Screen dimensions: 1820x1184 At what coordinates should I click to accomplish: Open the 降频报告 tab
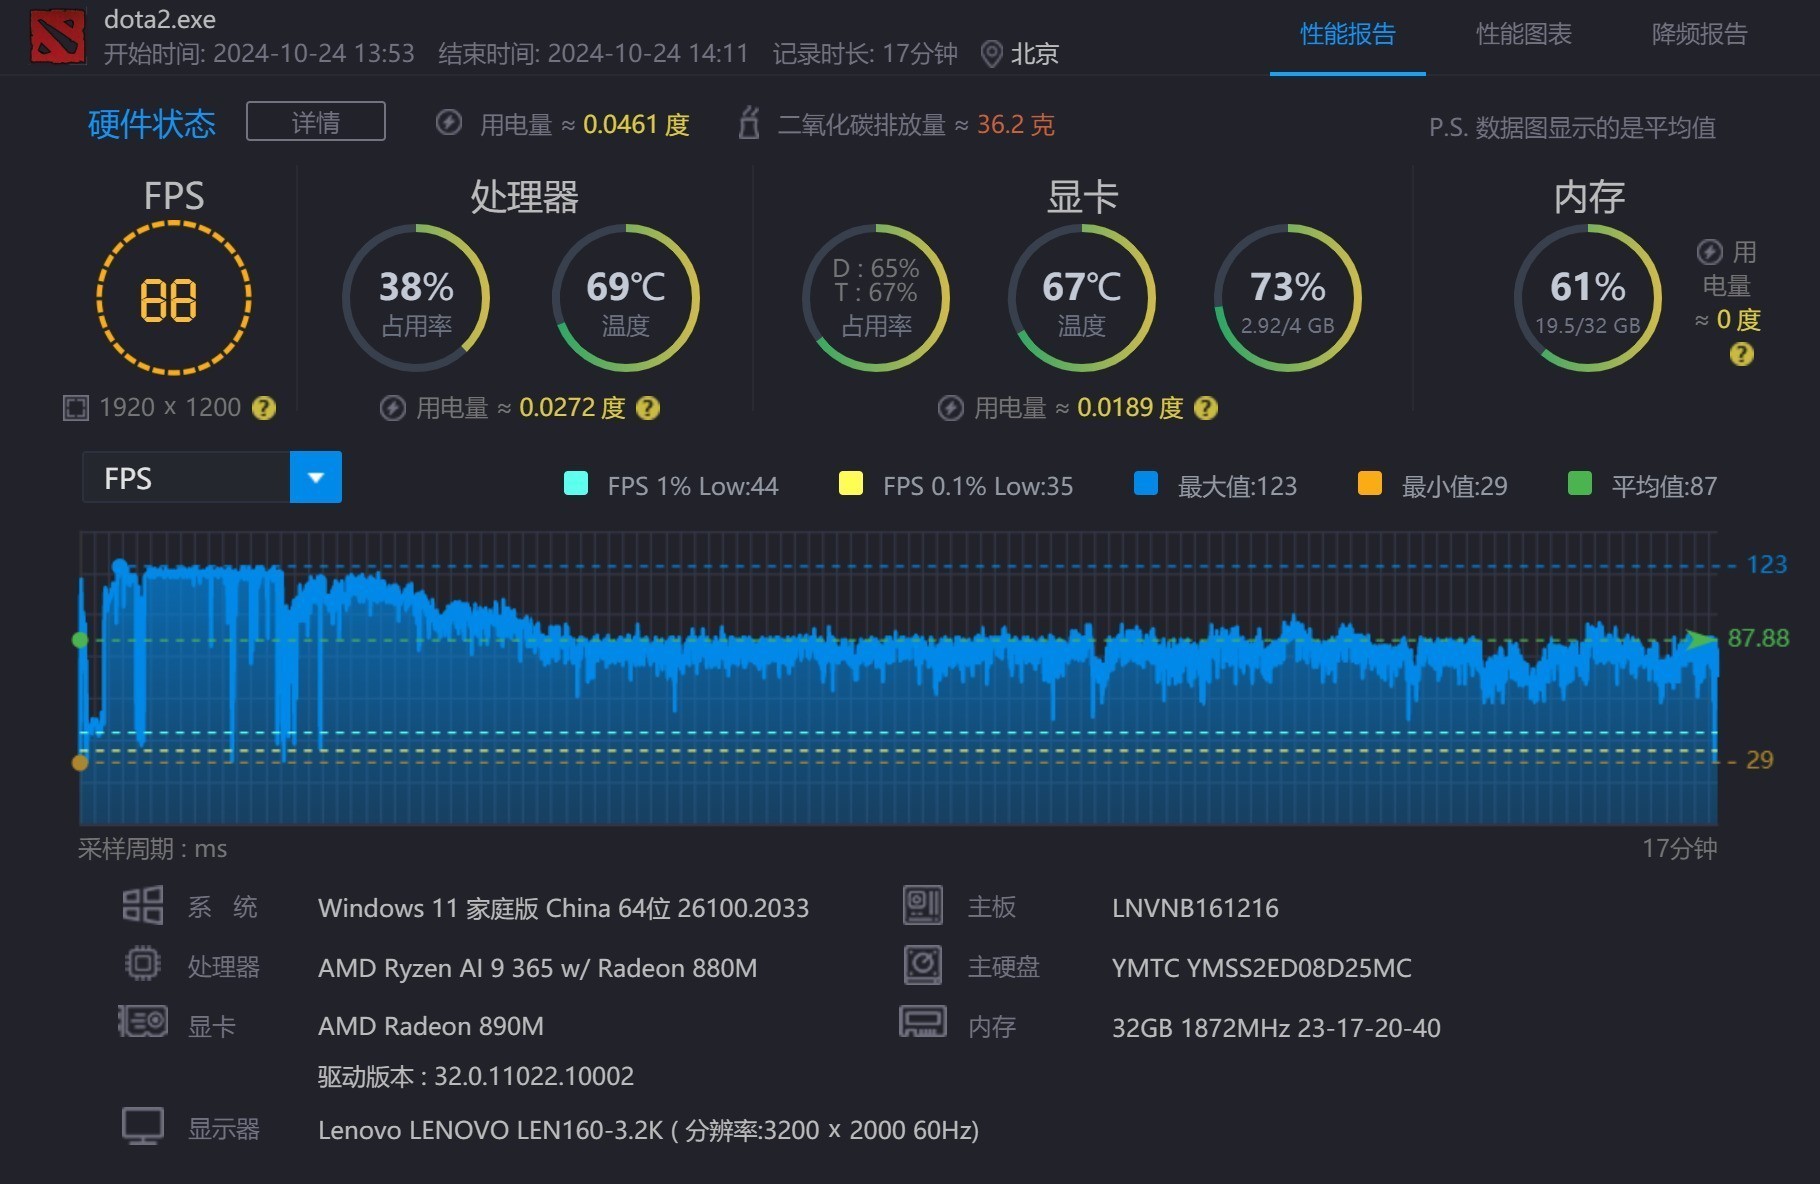click(1699, 35)
